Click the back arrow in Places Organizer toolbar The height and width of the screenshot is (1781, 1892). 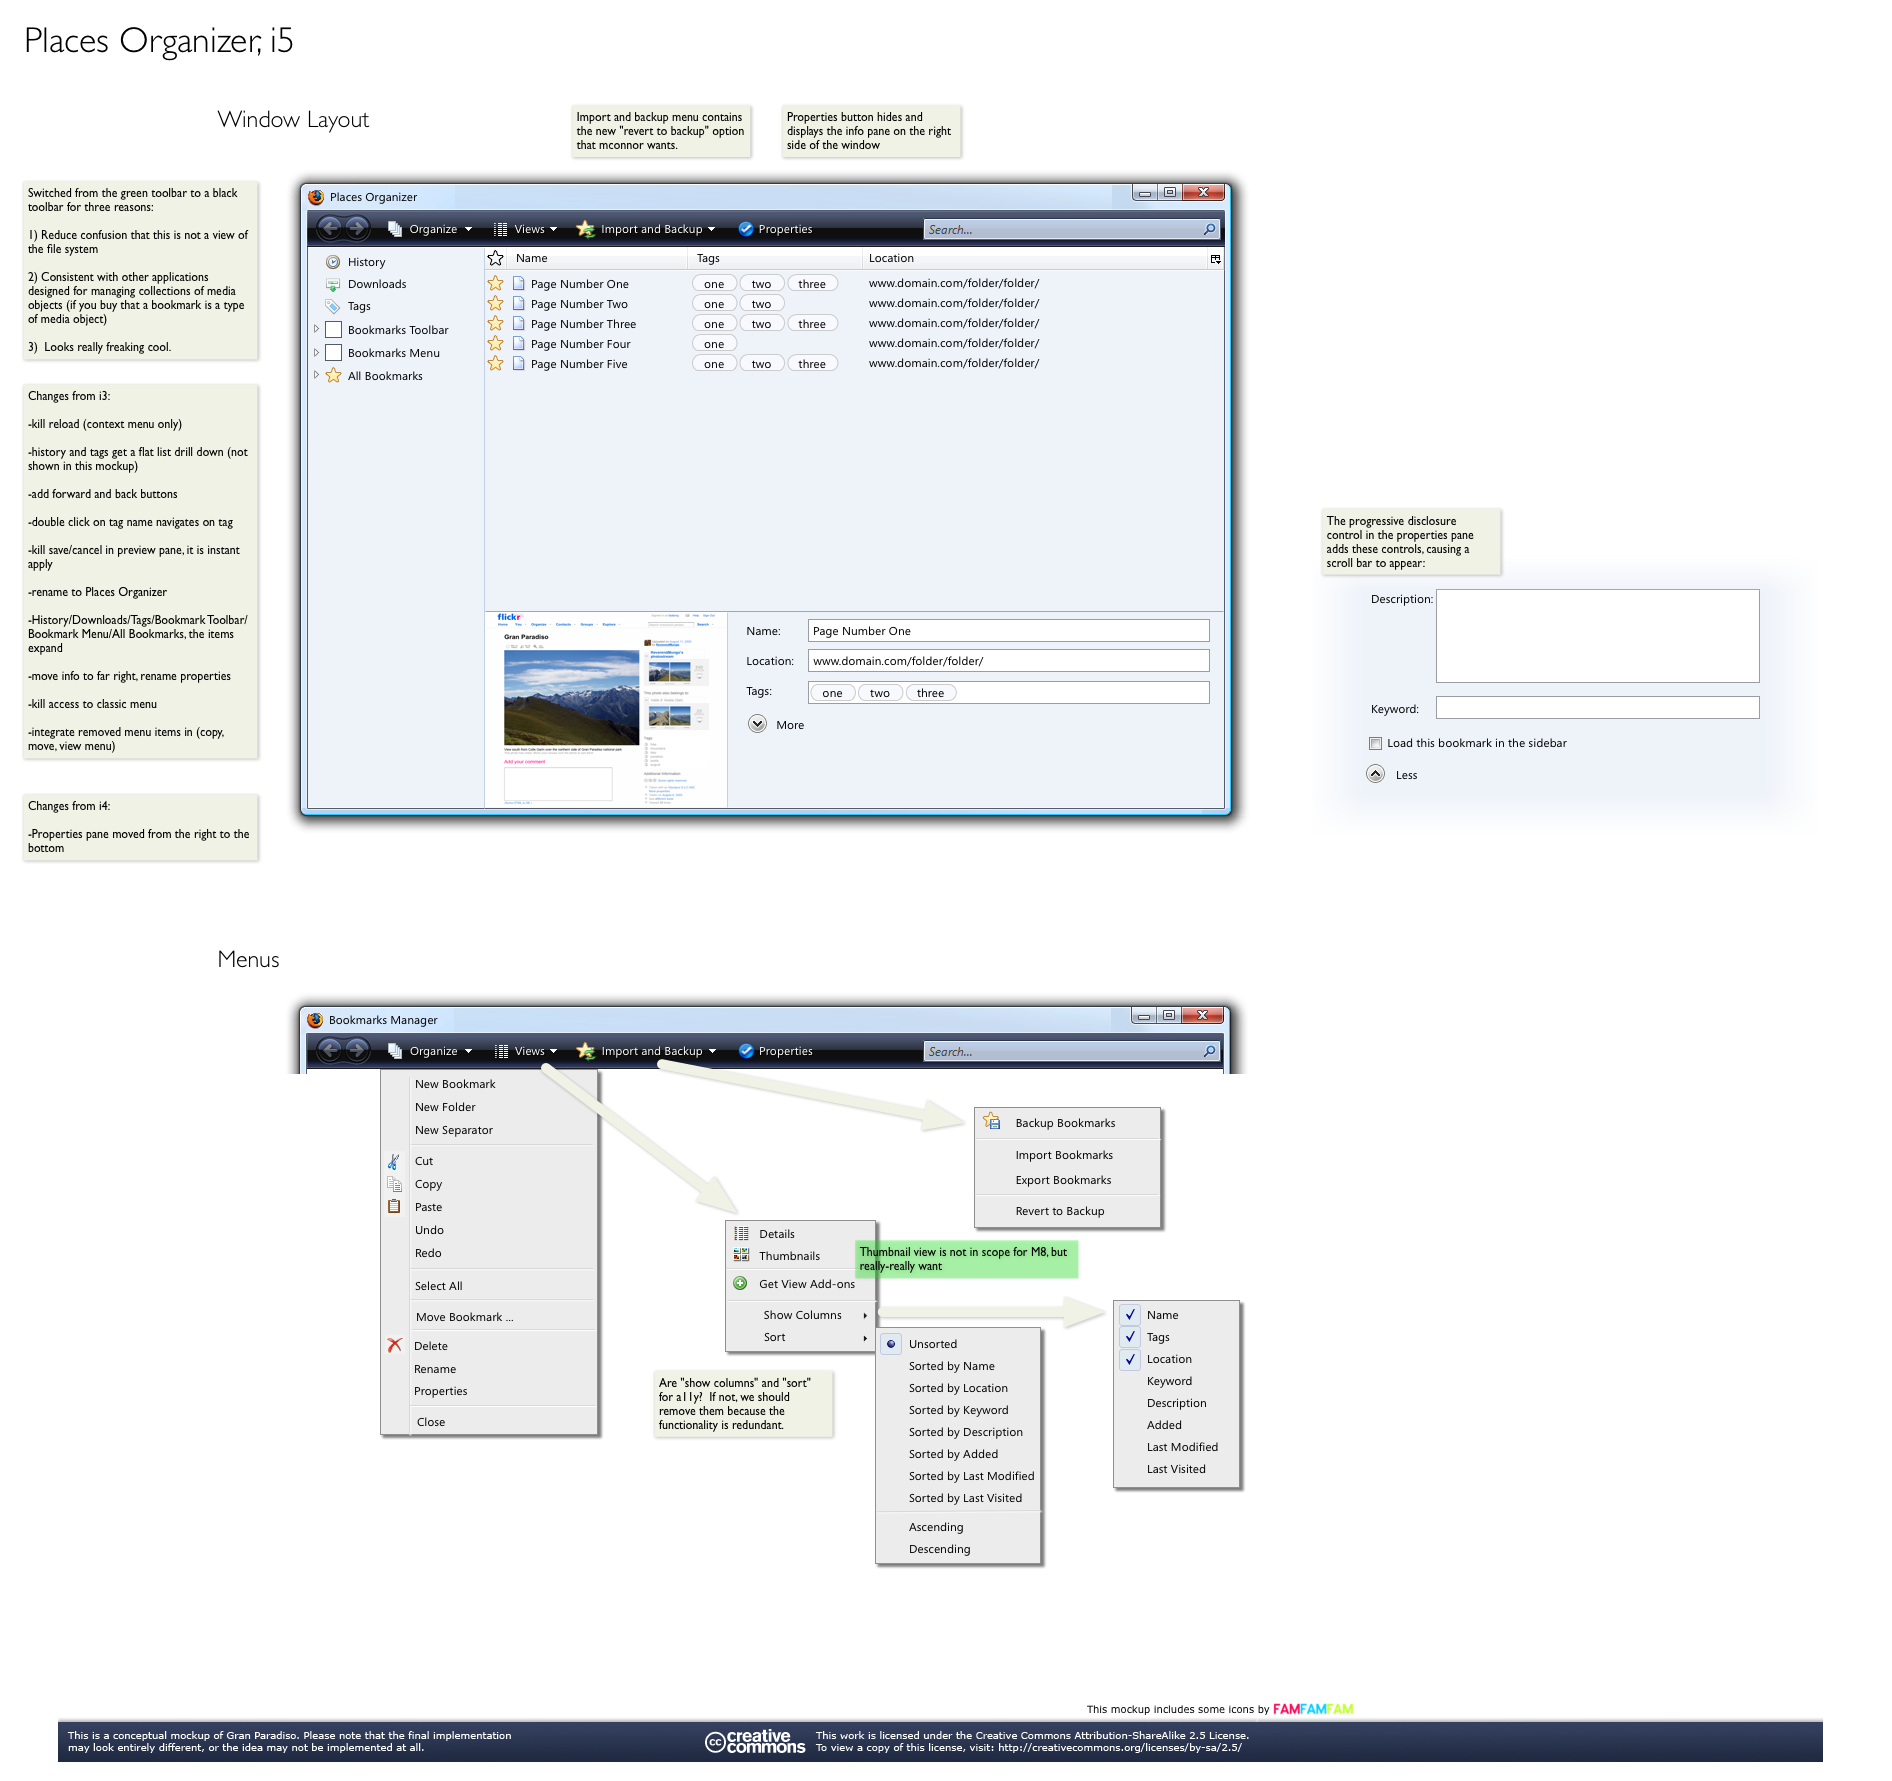[329, 229]
